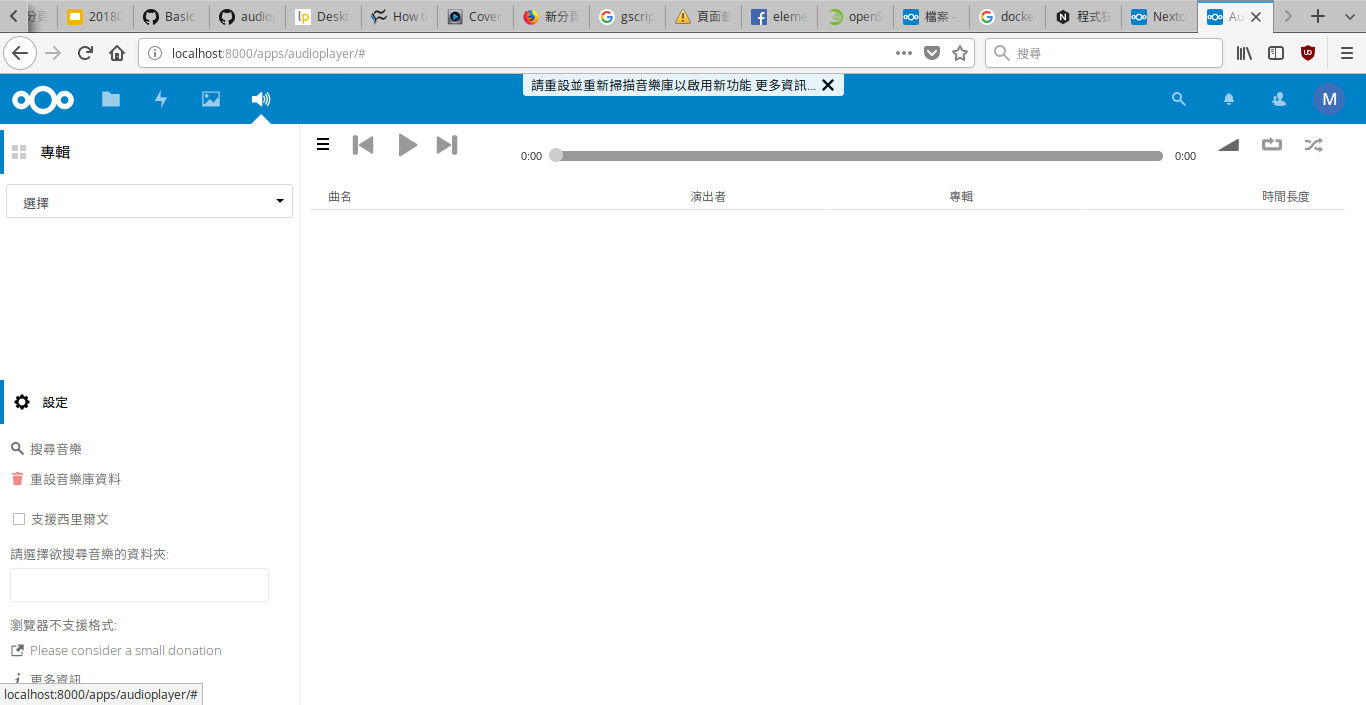Skip to the next track
This screenshot has height=705, width=1366.
tap(447, 145)
